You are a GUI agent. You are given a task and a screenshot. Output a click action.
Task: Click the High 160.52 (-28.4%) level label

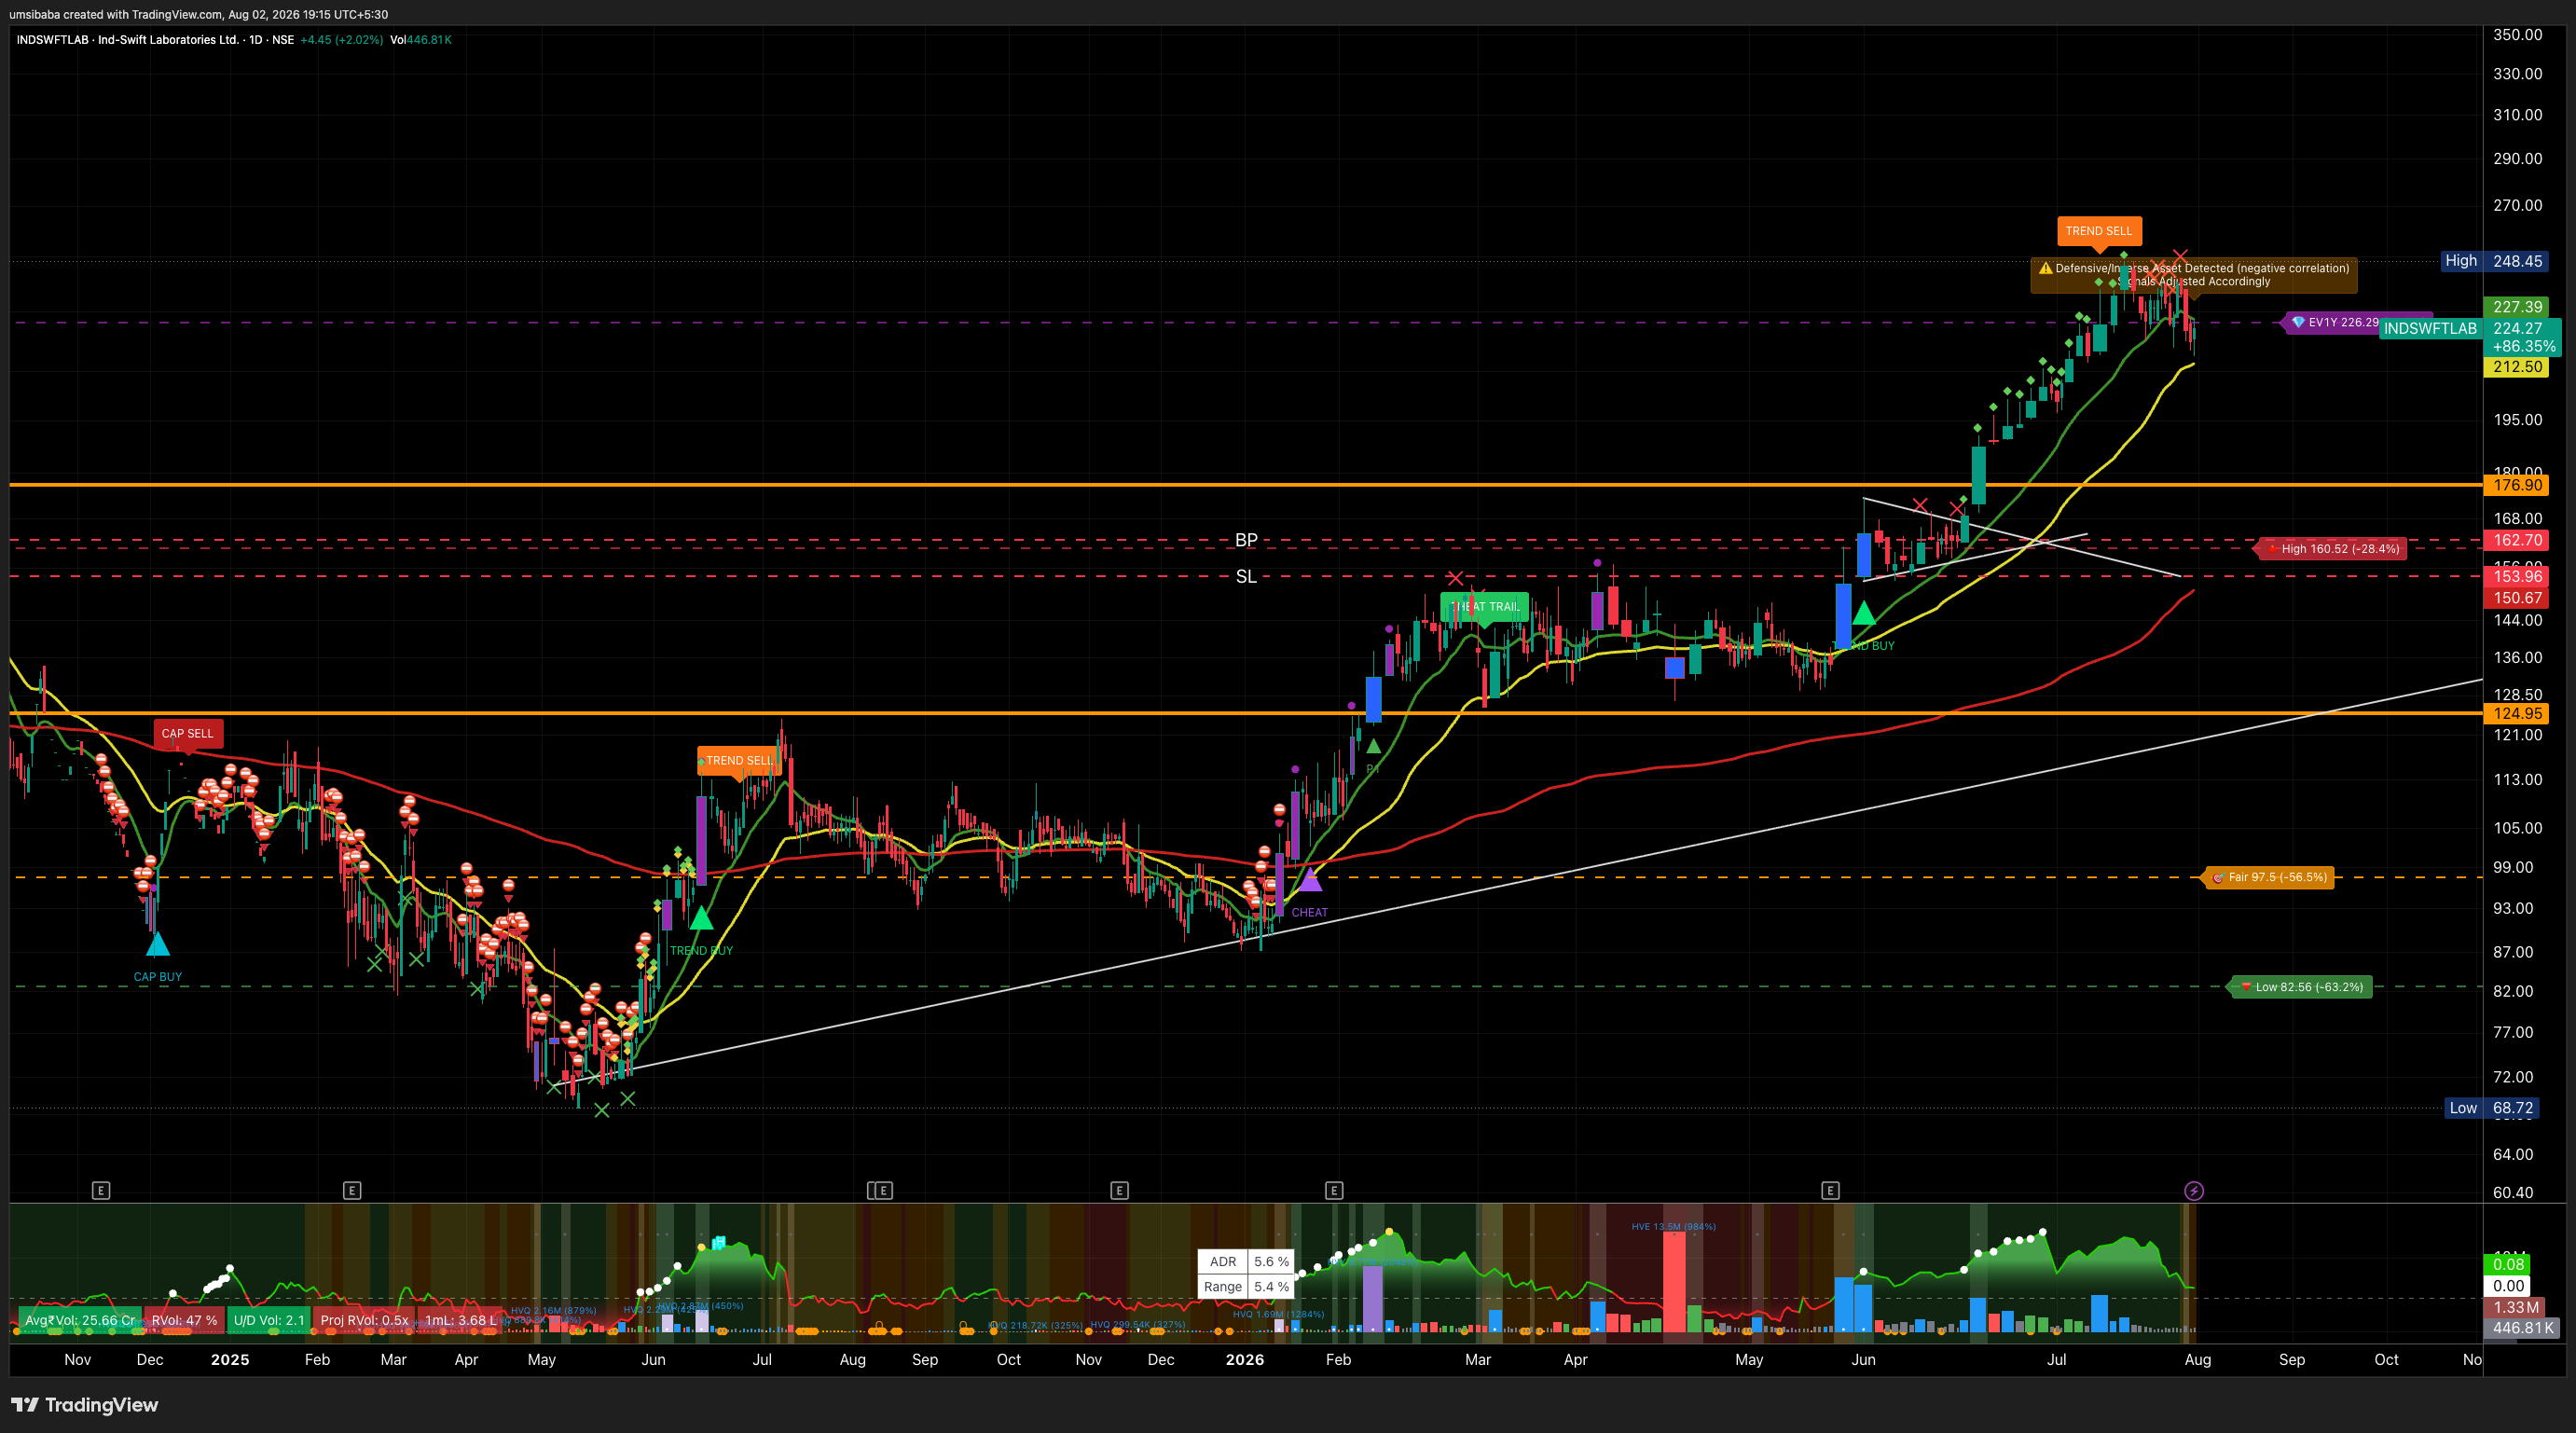click(x=2331, y=549)
